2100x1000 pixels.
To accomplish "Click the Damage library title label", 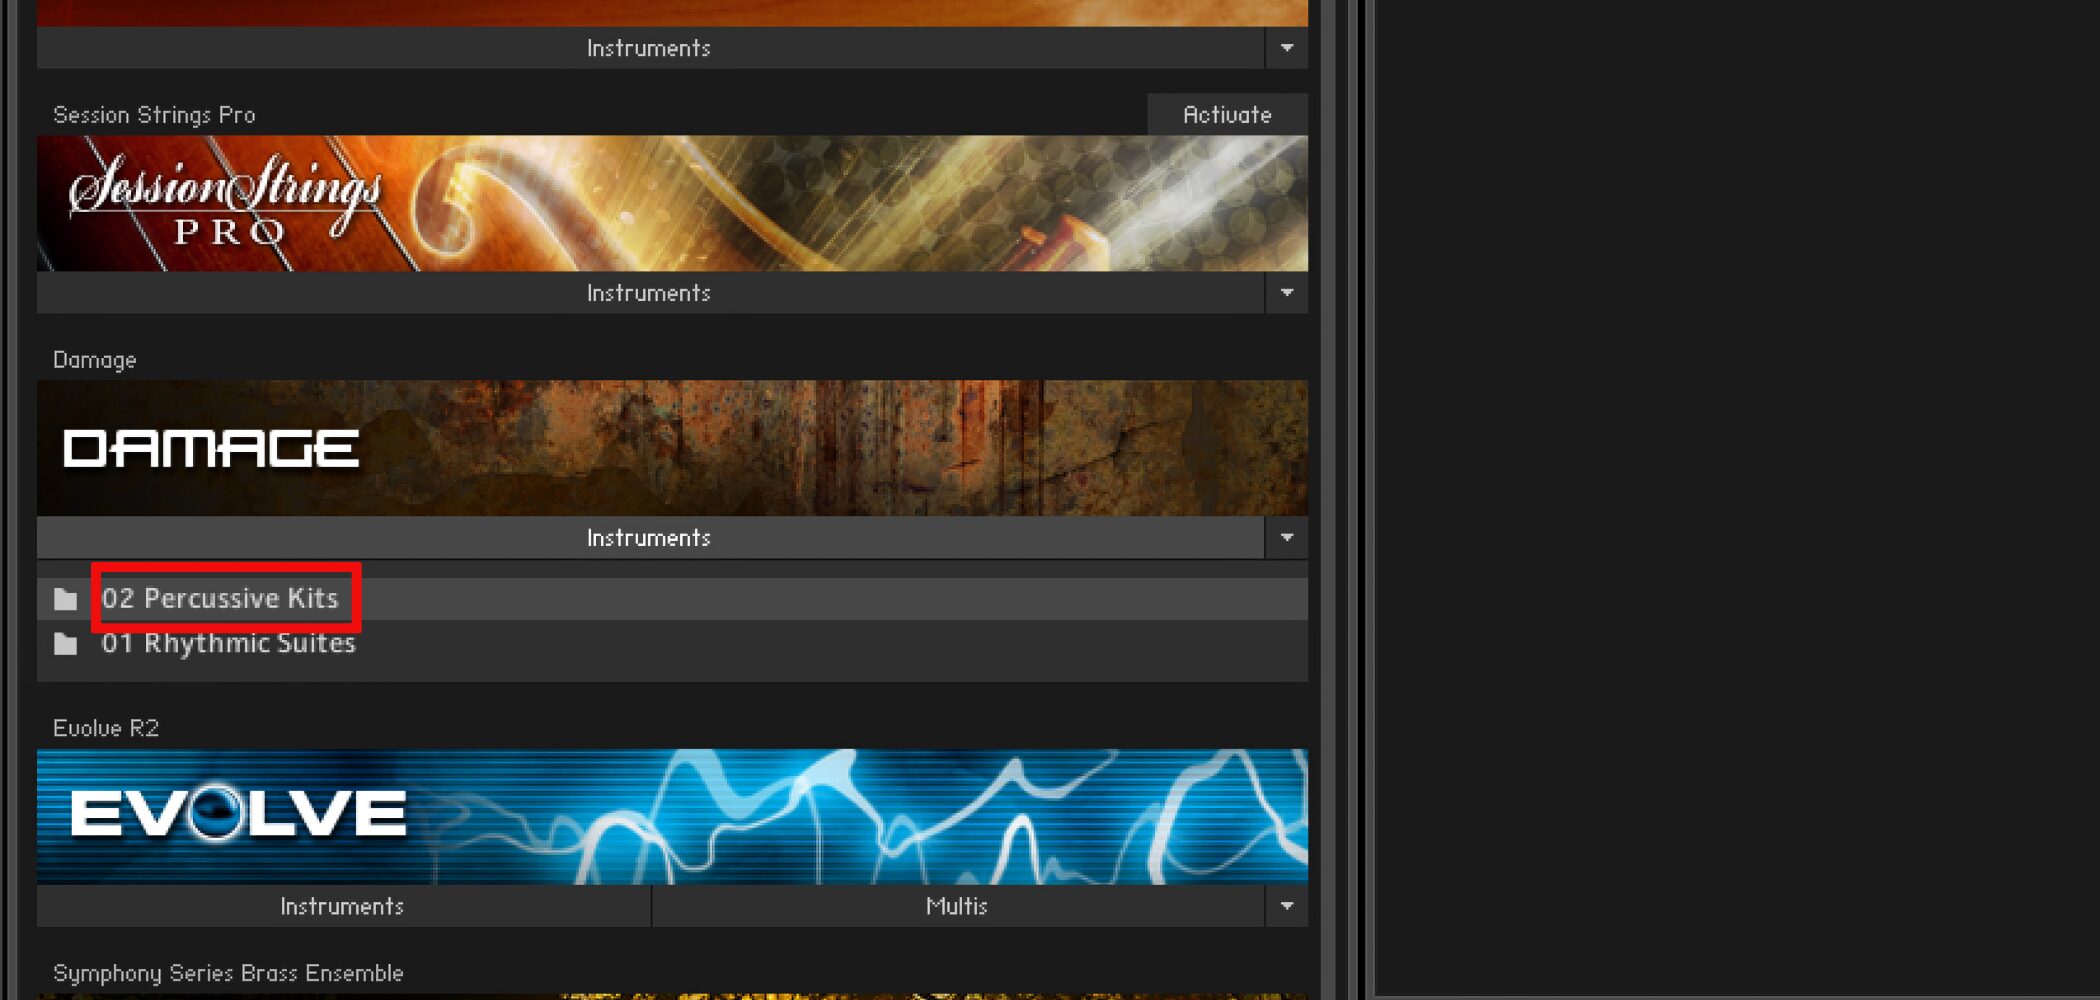I will 95,360.
